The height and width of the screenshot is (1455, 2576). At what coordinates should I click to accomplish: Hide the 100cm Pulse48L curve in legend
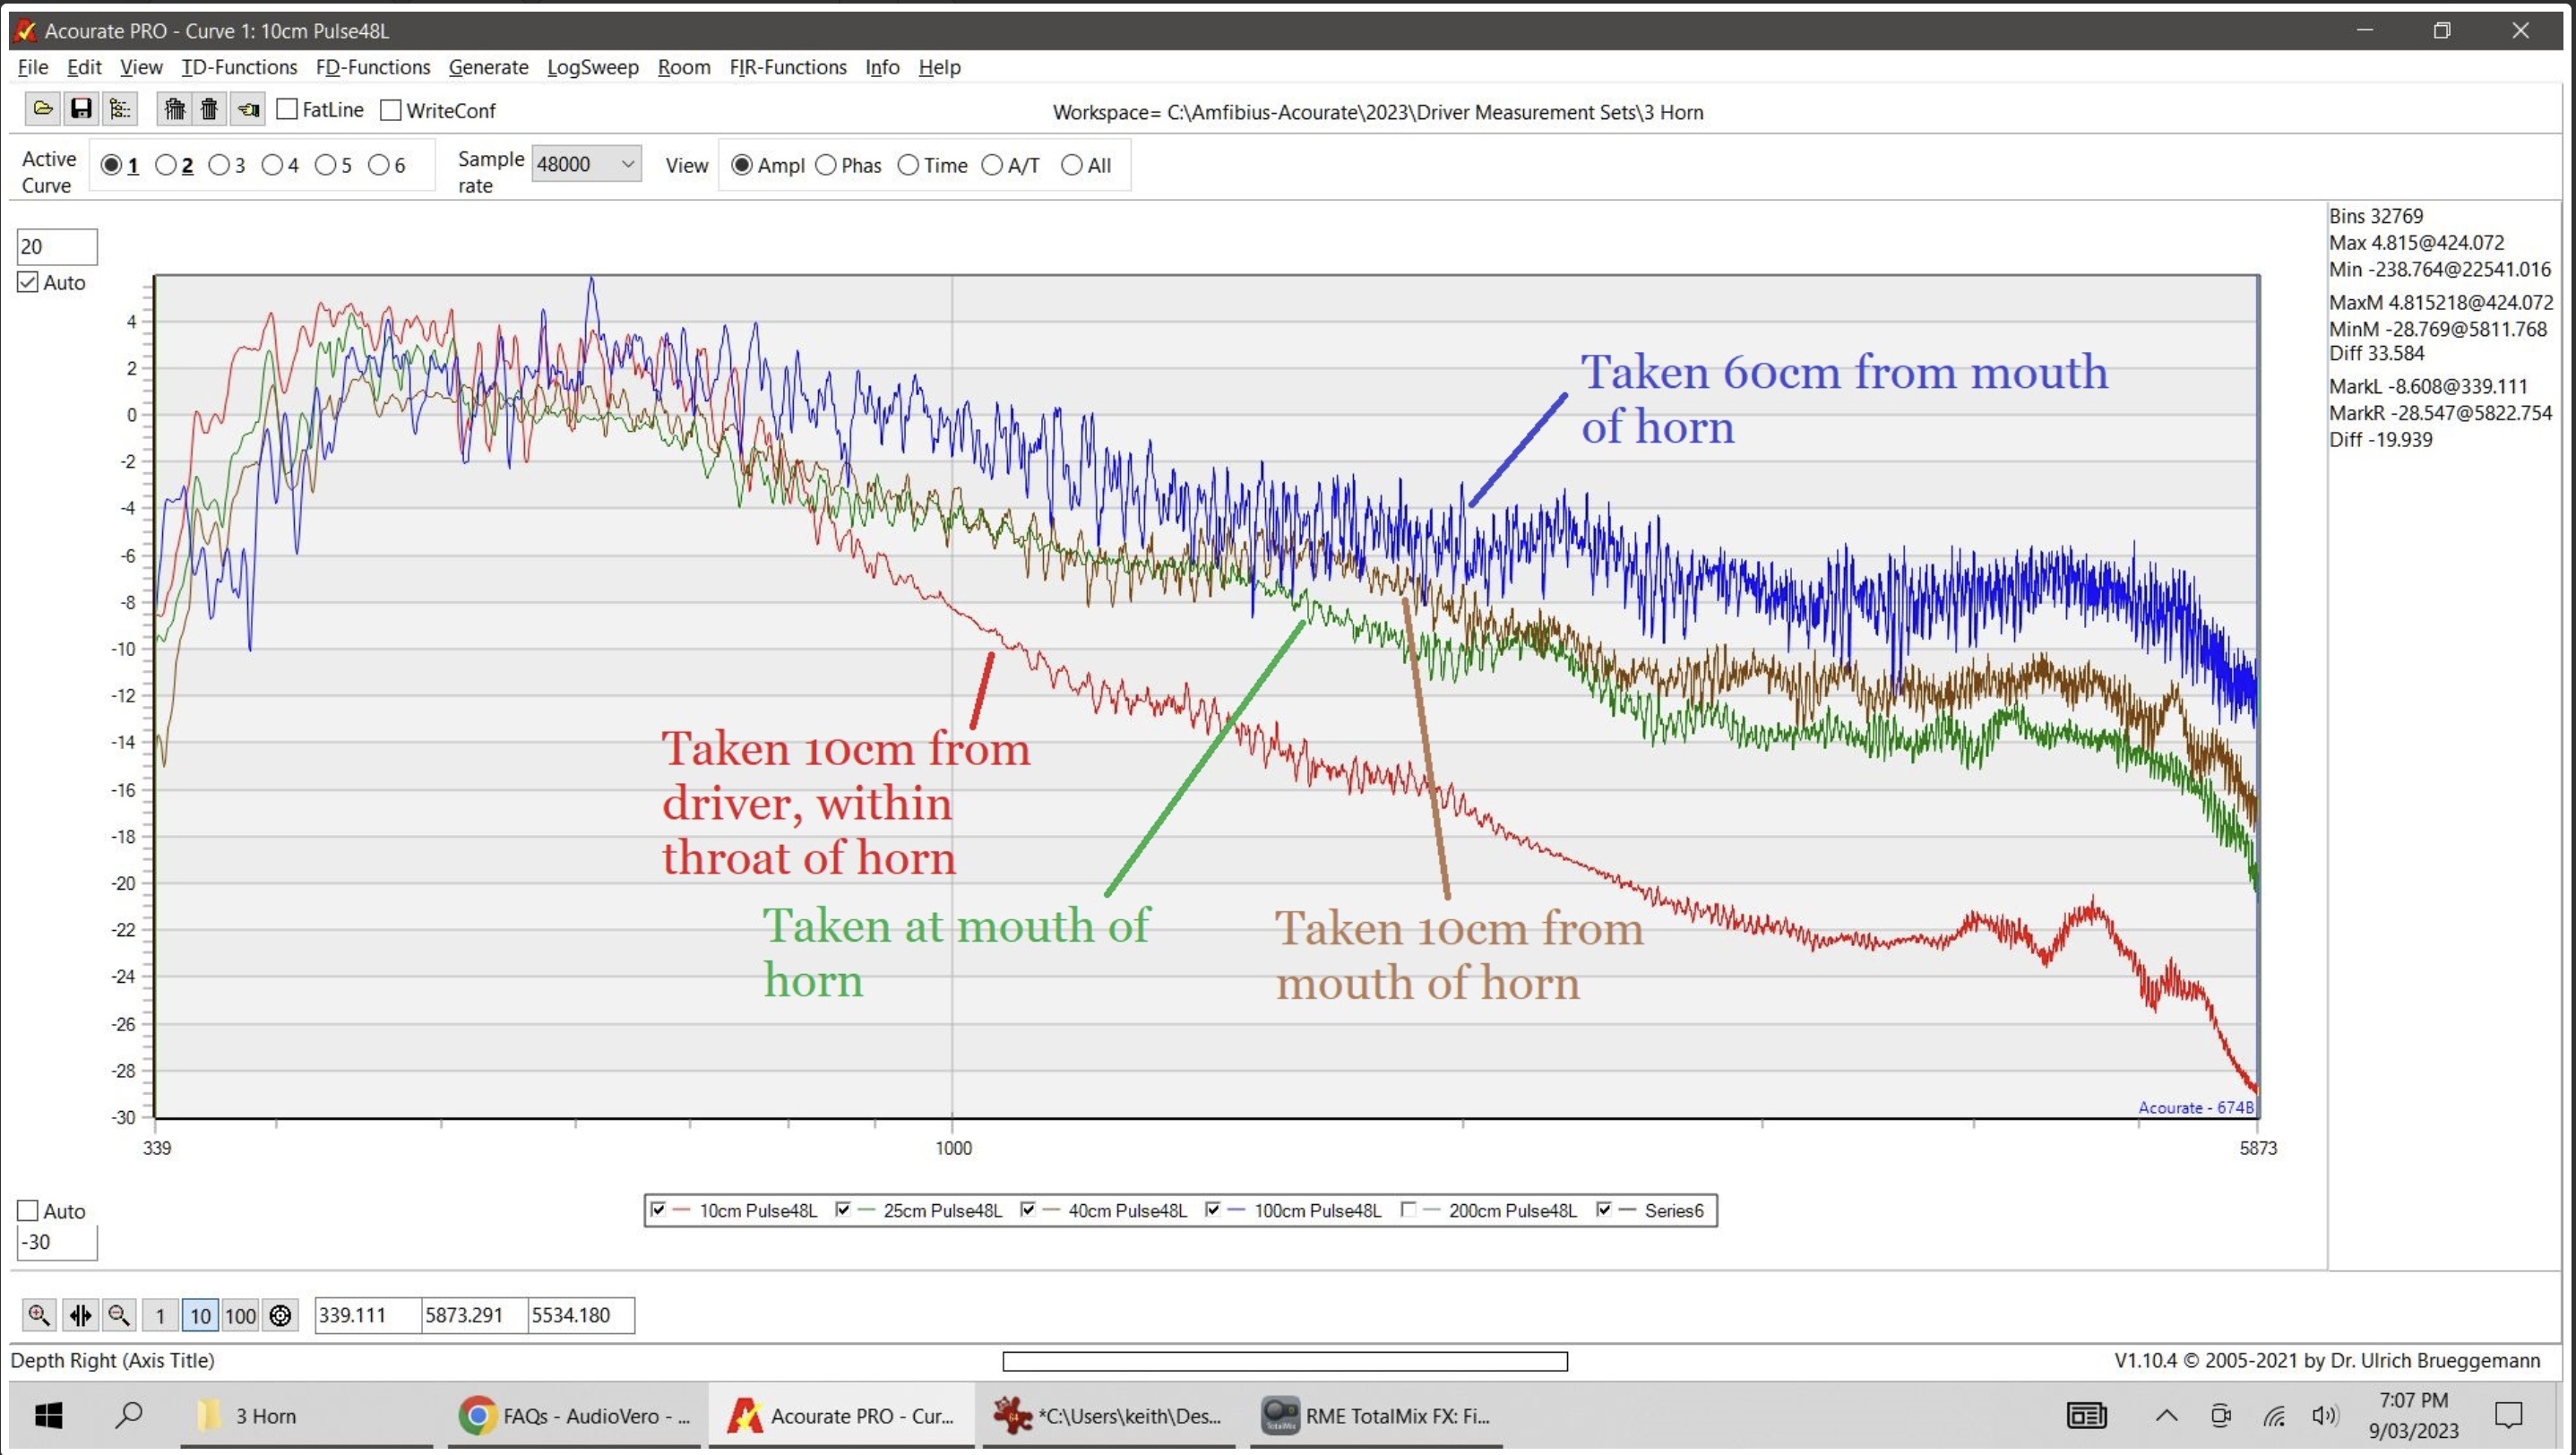(1212, 1210)
